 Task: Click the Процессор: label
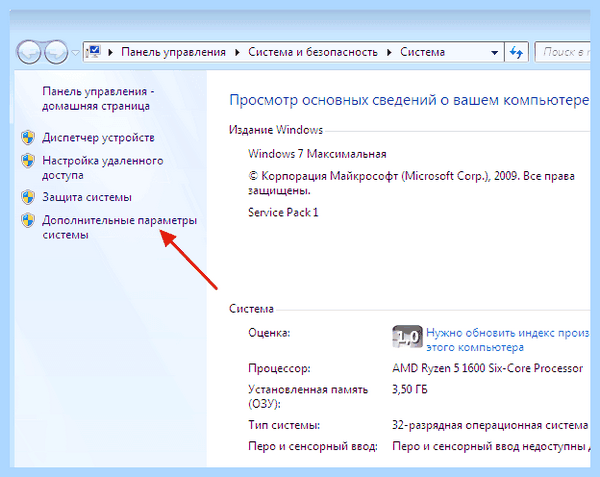tap(279, 368)
